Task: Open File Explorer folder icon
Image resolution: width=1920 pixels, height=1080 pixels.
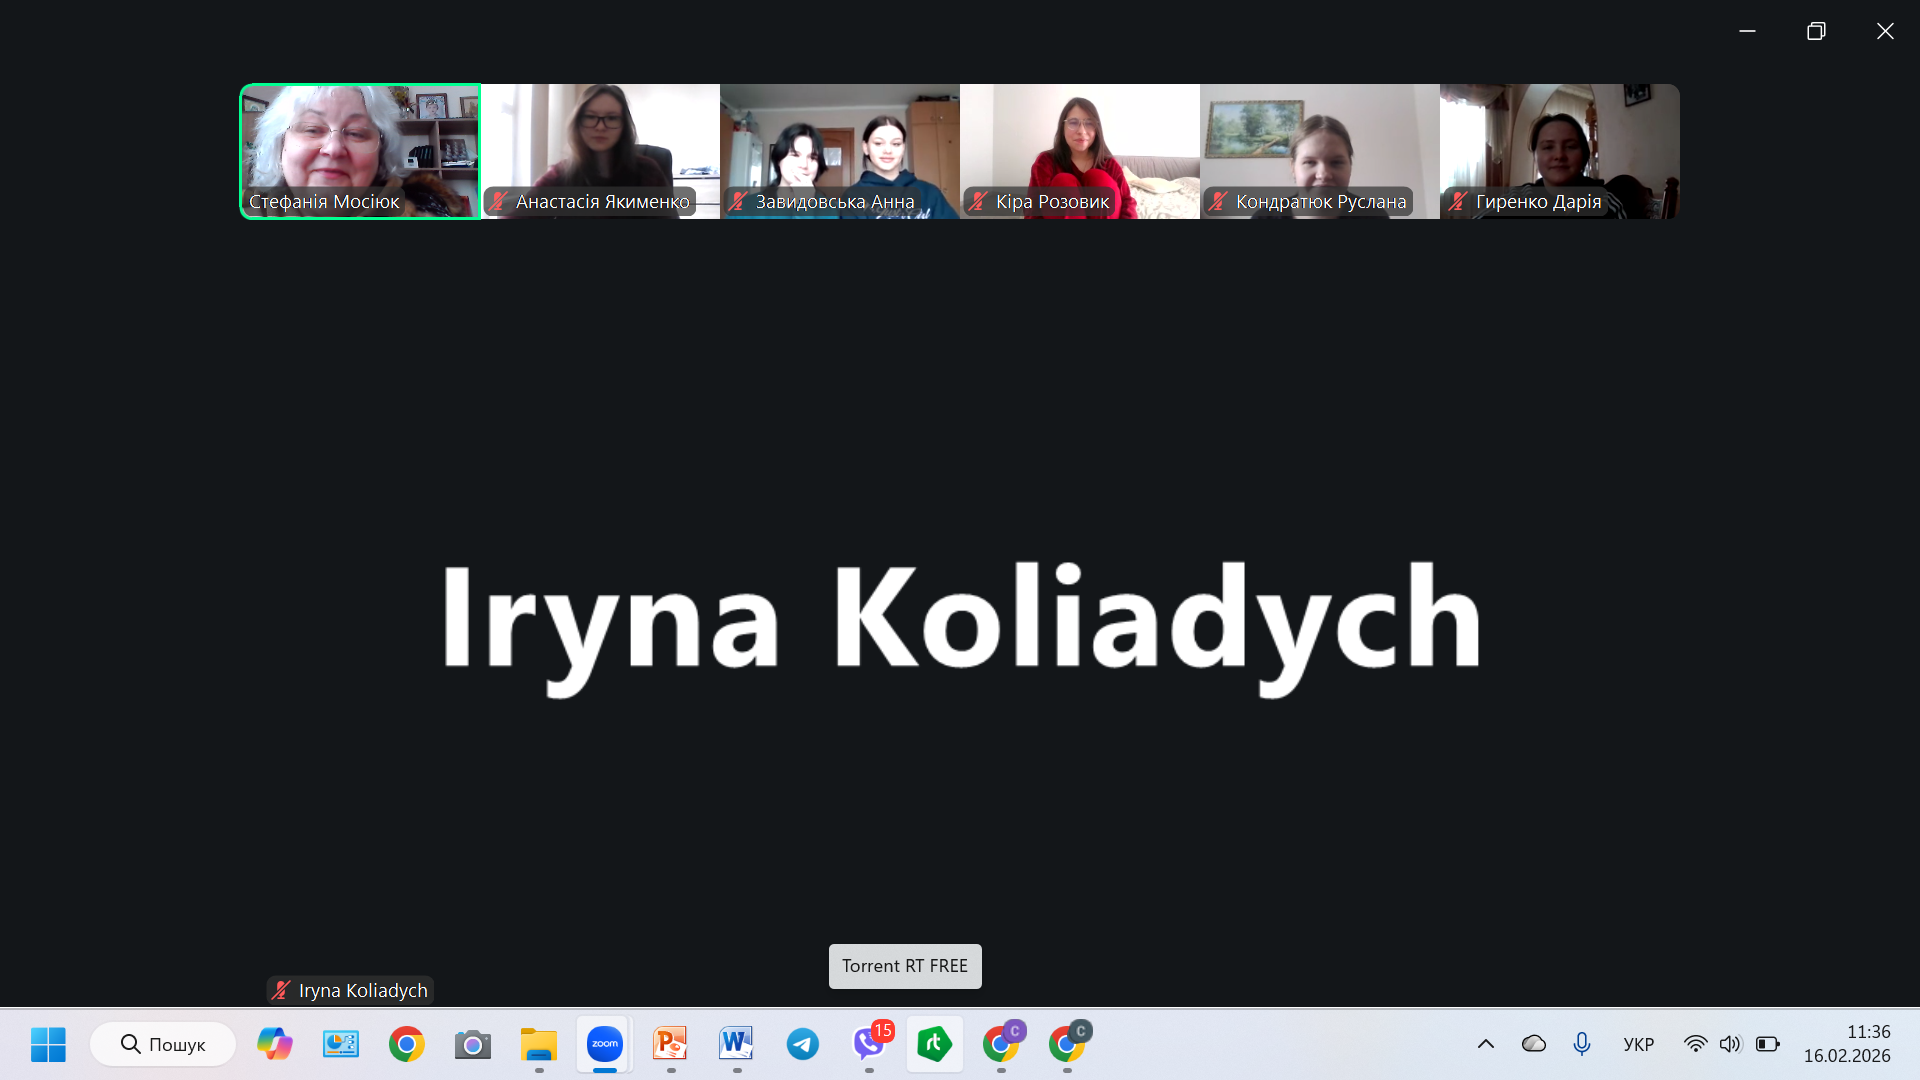Action: [538, 1044]
